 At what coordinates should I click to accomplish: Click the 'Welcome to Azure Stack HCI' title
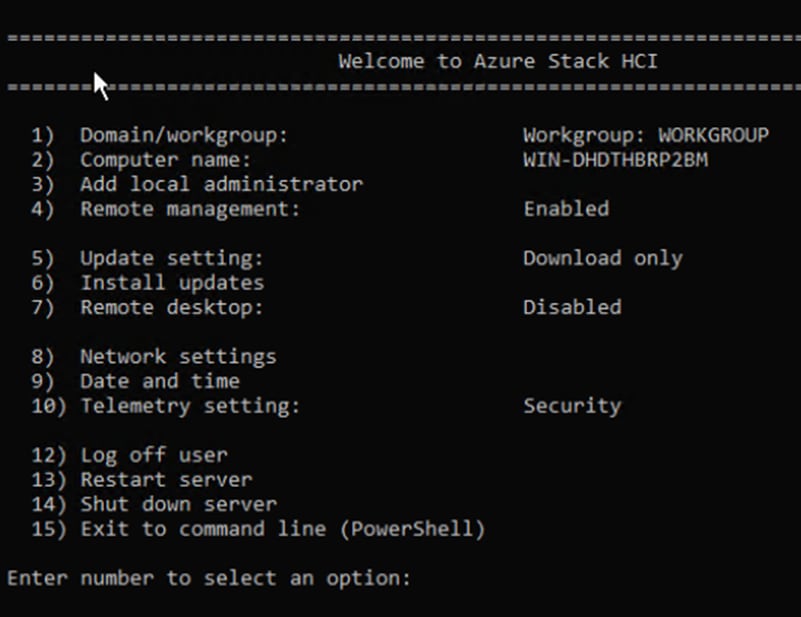[498, 61]
